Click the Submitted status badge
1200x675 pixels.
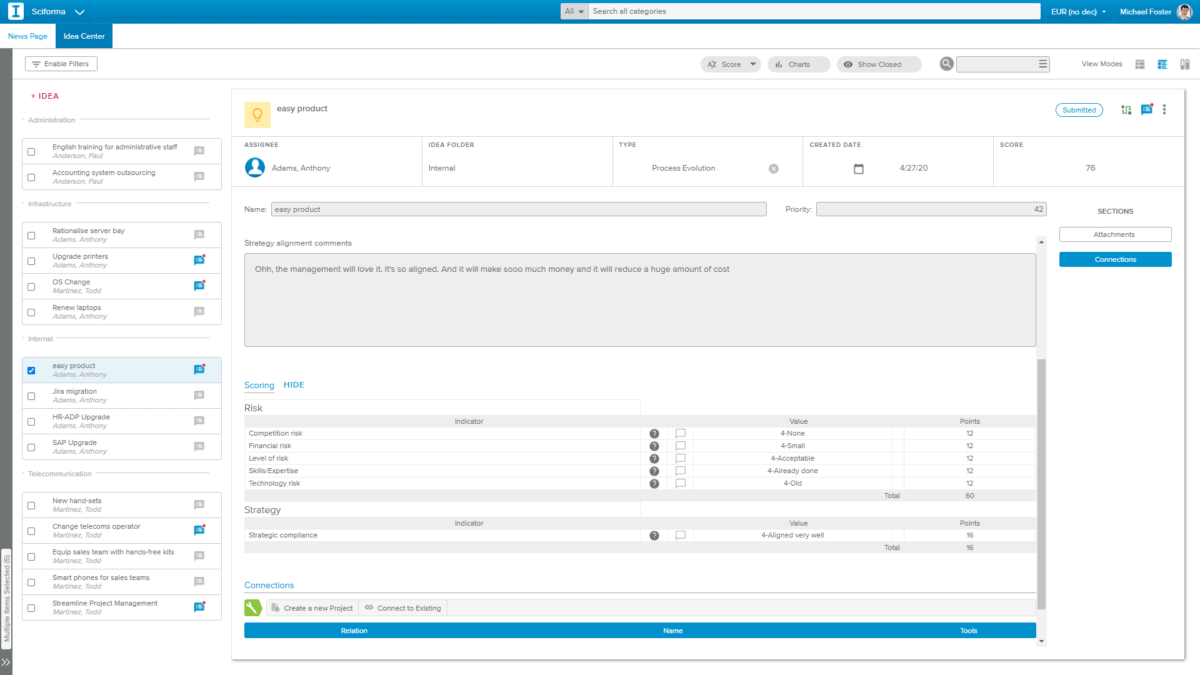tap(1079, 110)
